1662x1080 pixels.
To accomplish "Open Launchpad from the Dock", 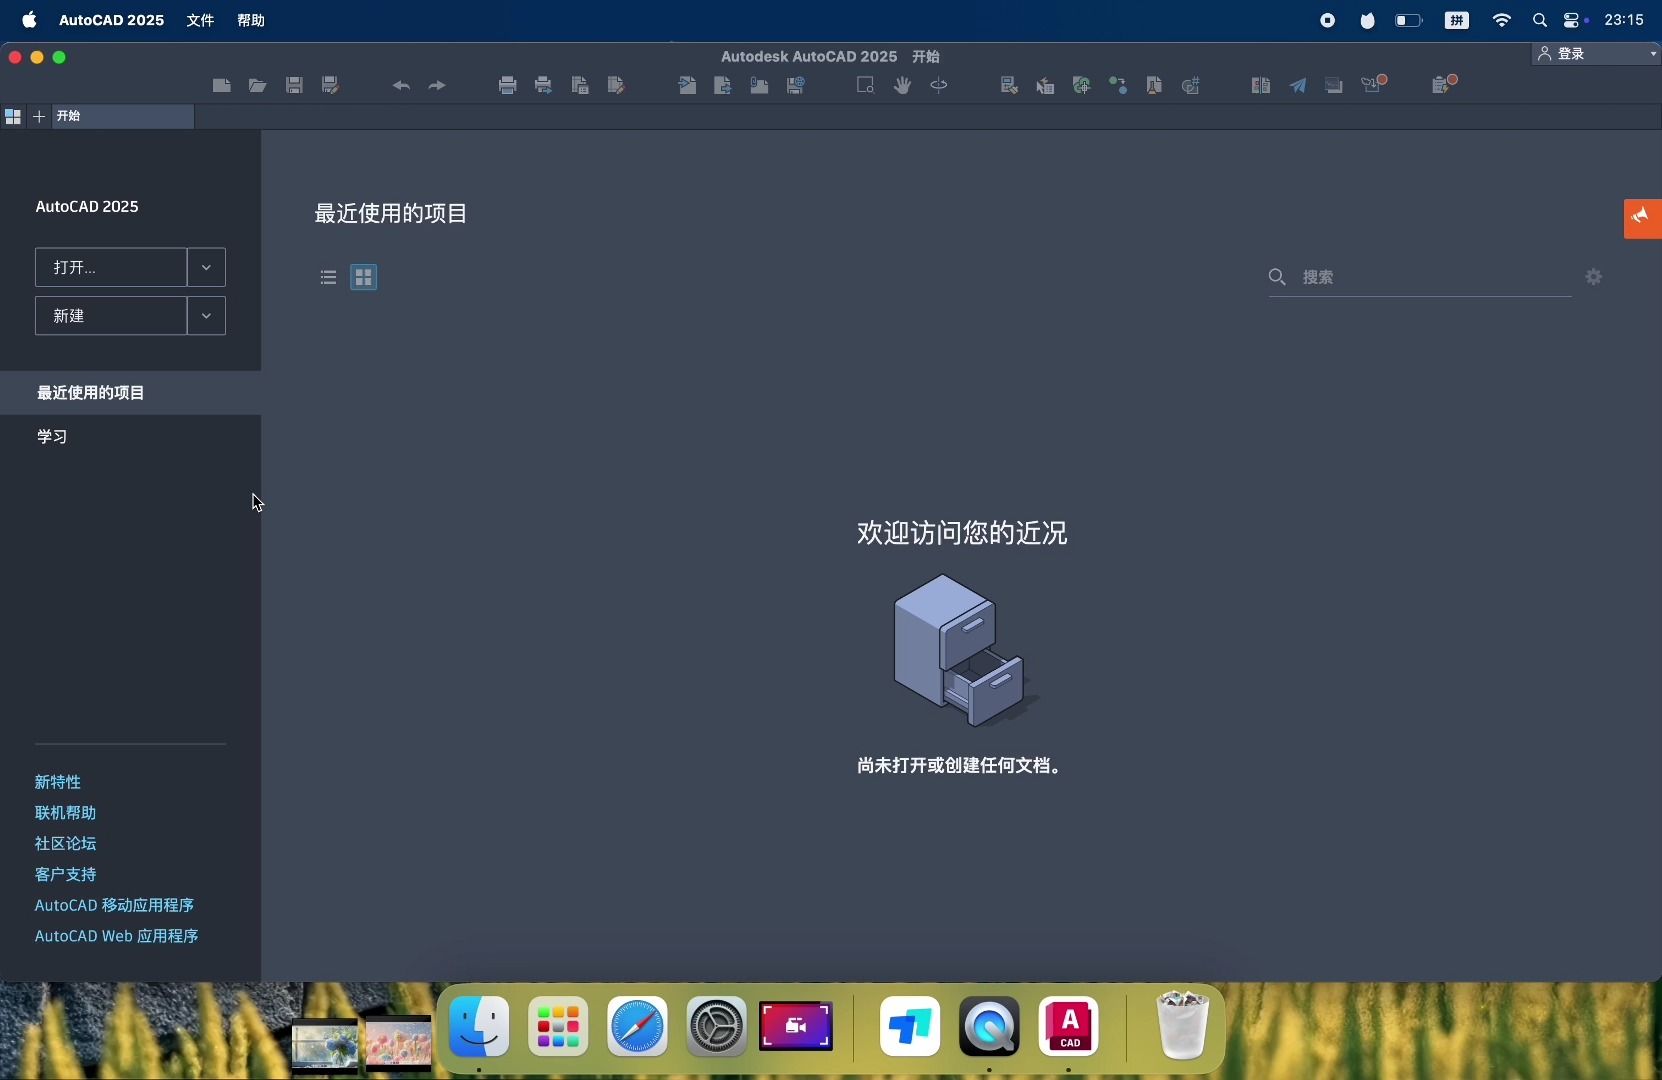I will point(559,1028).
